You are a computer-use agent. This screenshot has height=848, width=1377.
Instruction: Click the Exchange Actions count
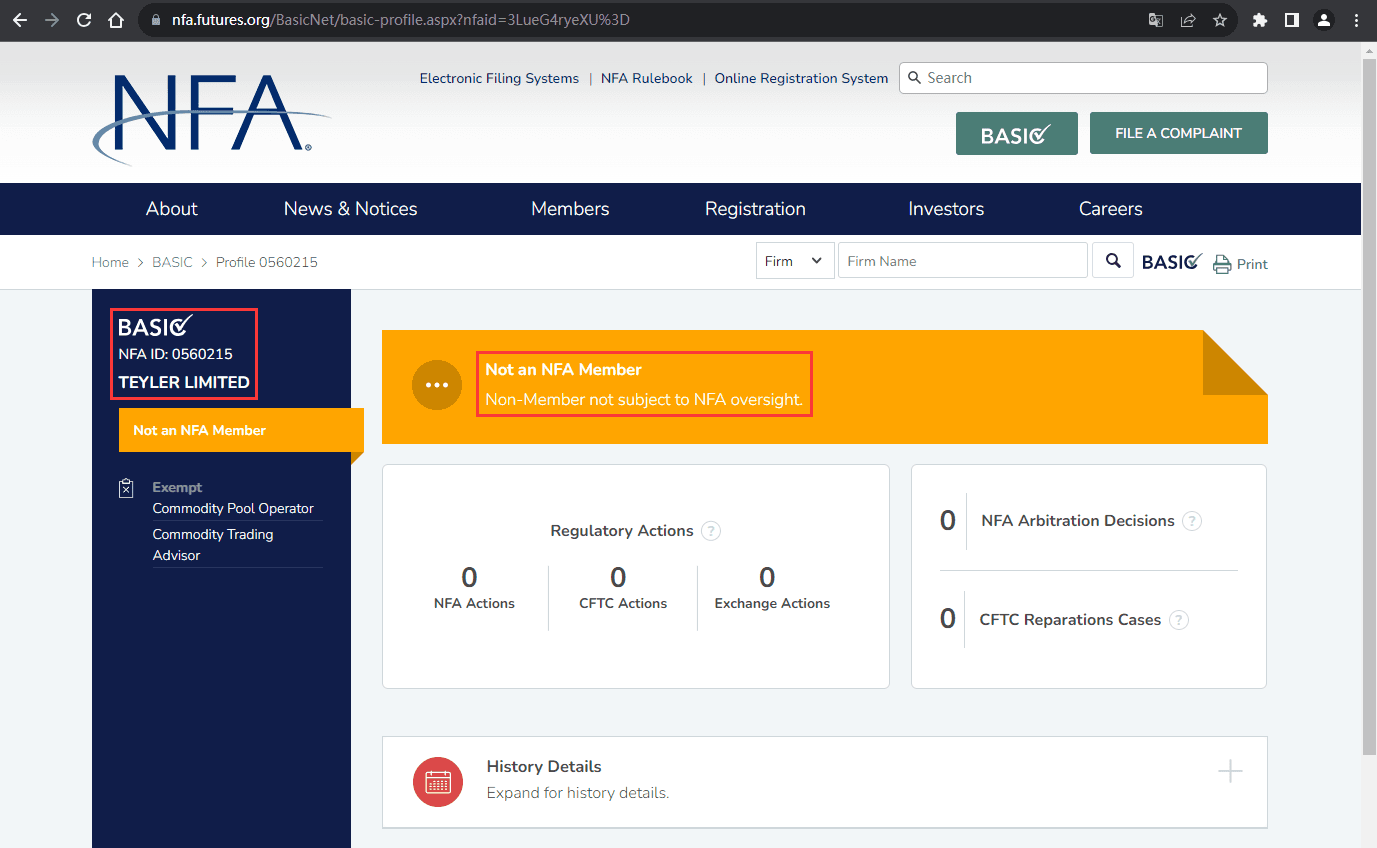click(767, 577)
